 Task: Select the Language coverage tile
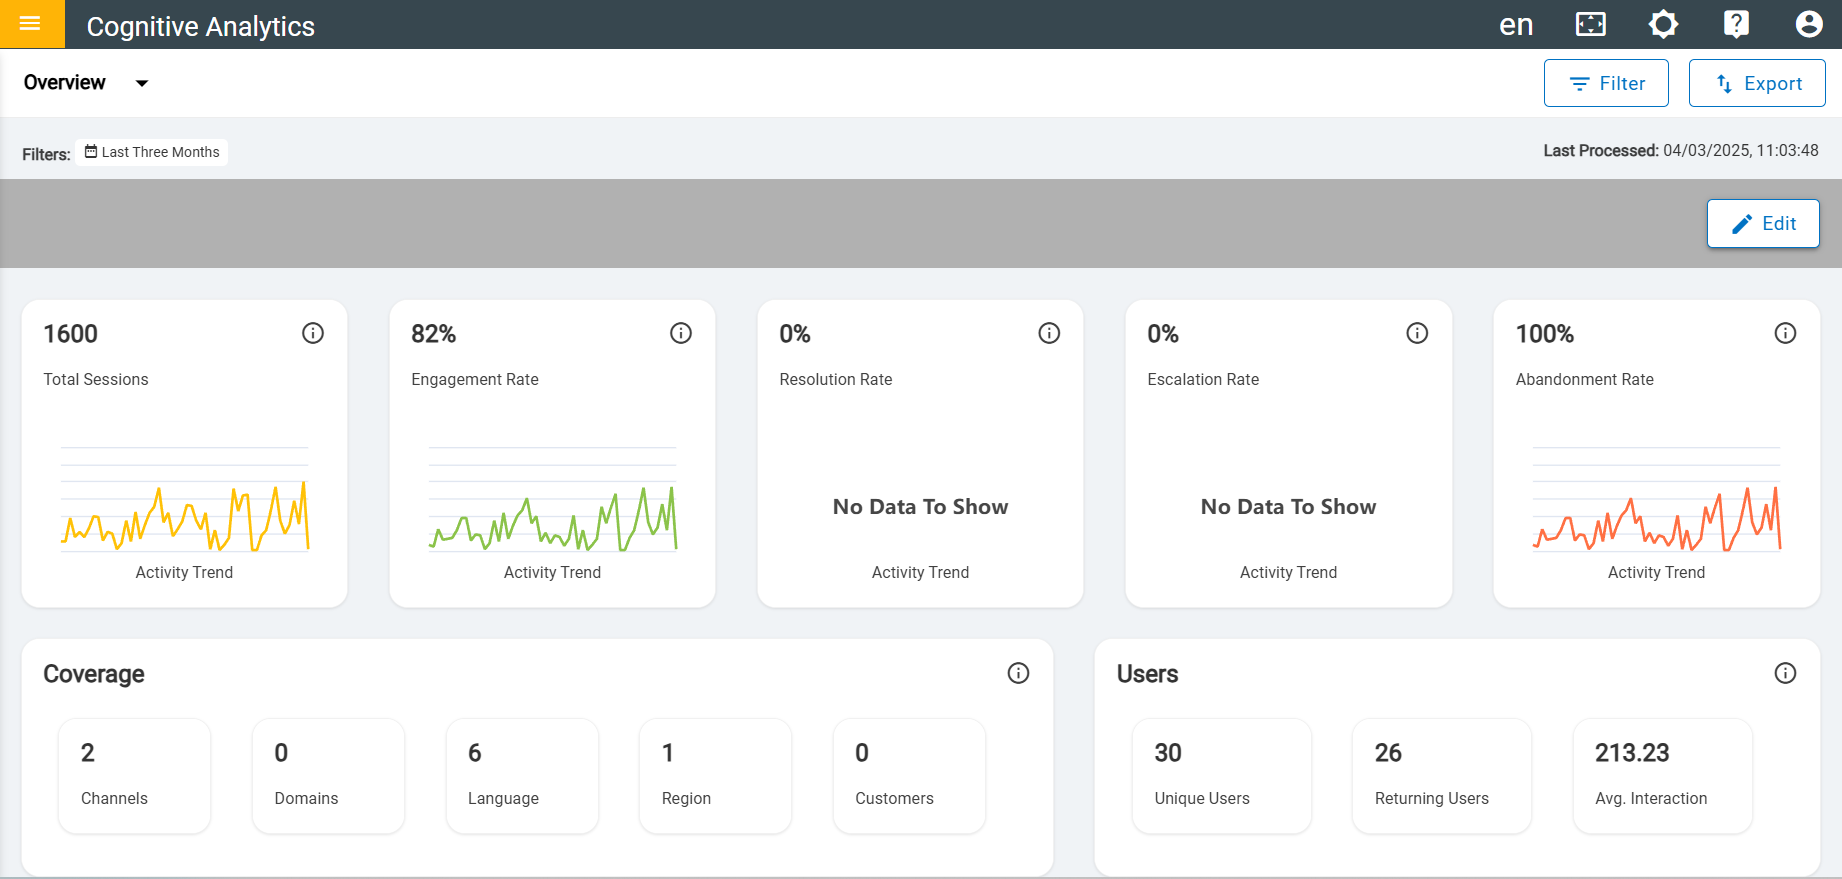[x=522, y=776]
